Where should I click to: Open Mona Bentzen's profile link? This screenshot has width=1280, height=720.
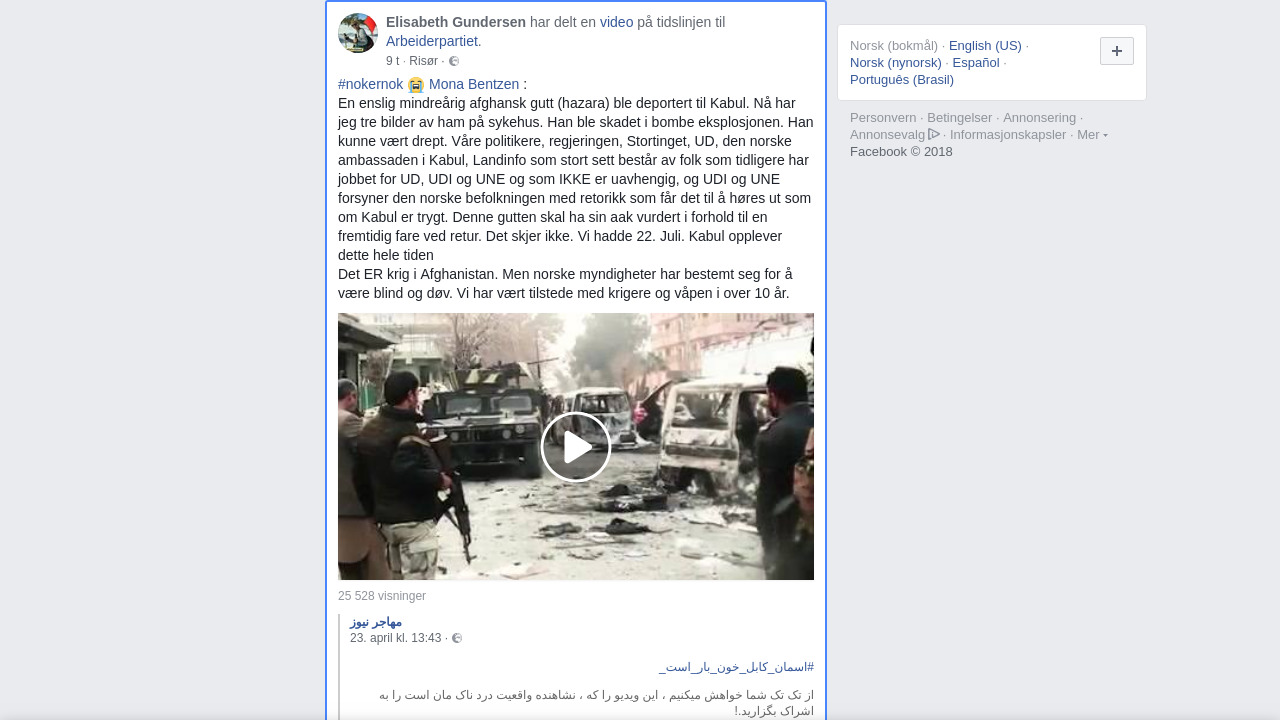tap(474, 84)
